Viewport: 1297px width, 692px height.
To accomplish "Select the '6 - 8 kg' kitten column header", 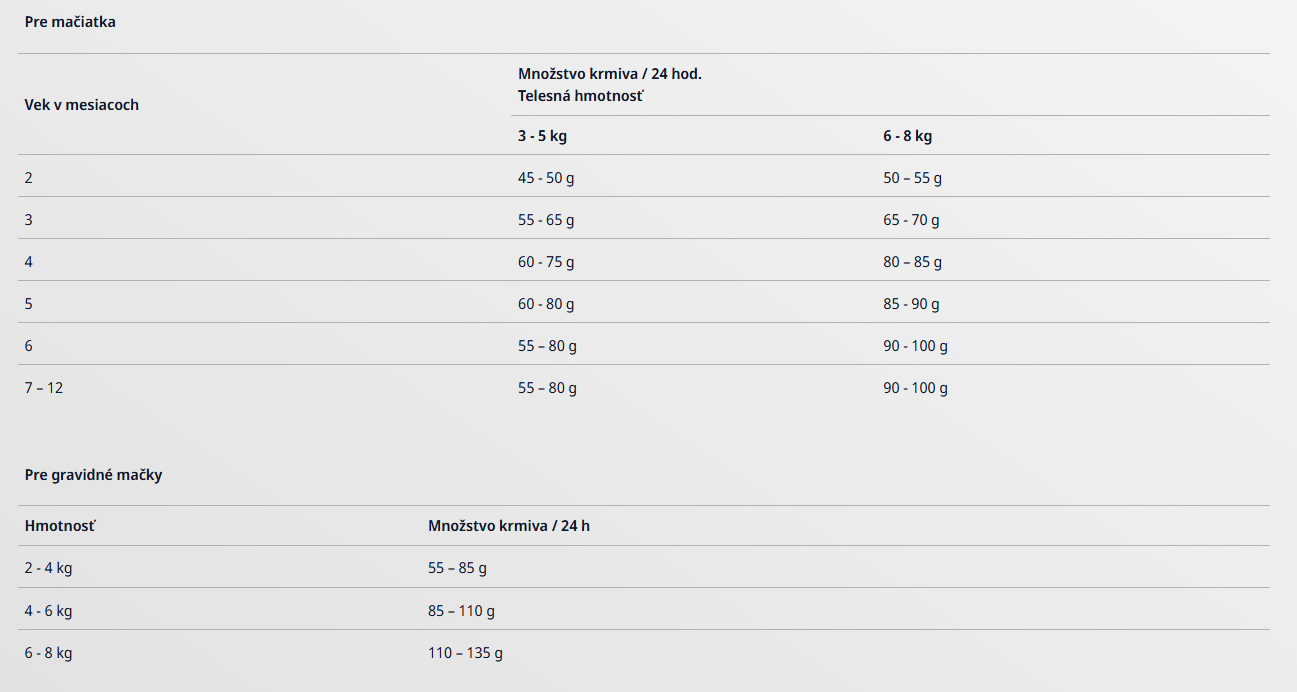I will (x=907, y=136).
